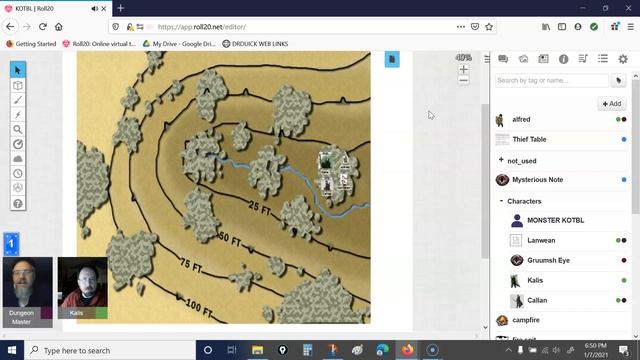Image resolution: width=640 pixels, height=360 pixels.
Task: Open the Help question mark tool
Action: coord(18,203)
